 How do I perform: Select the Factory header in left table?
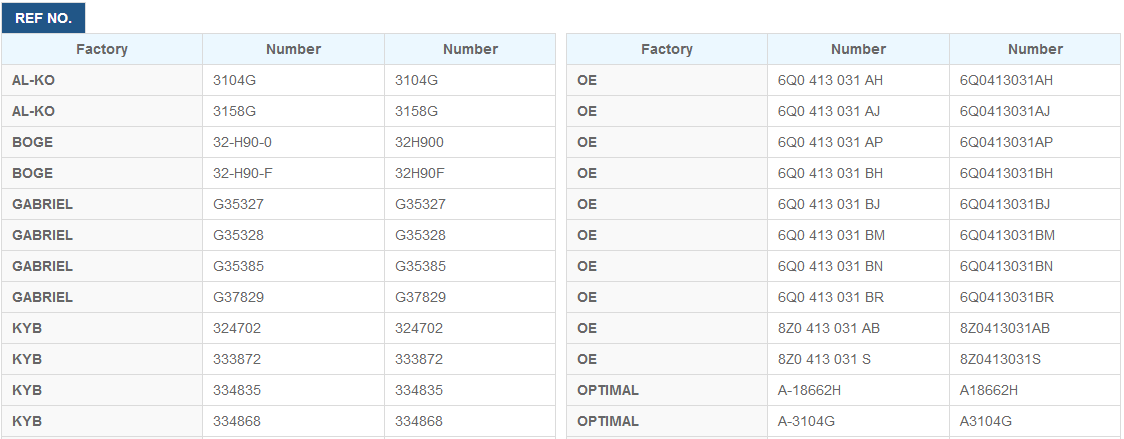(x=102, y=49)
